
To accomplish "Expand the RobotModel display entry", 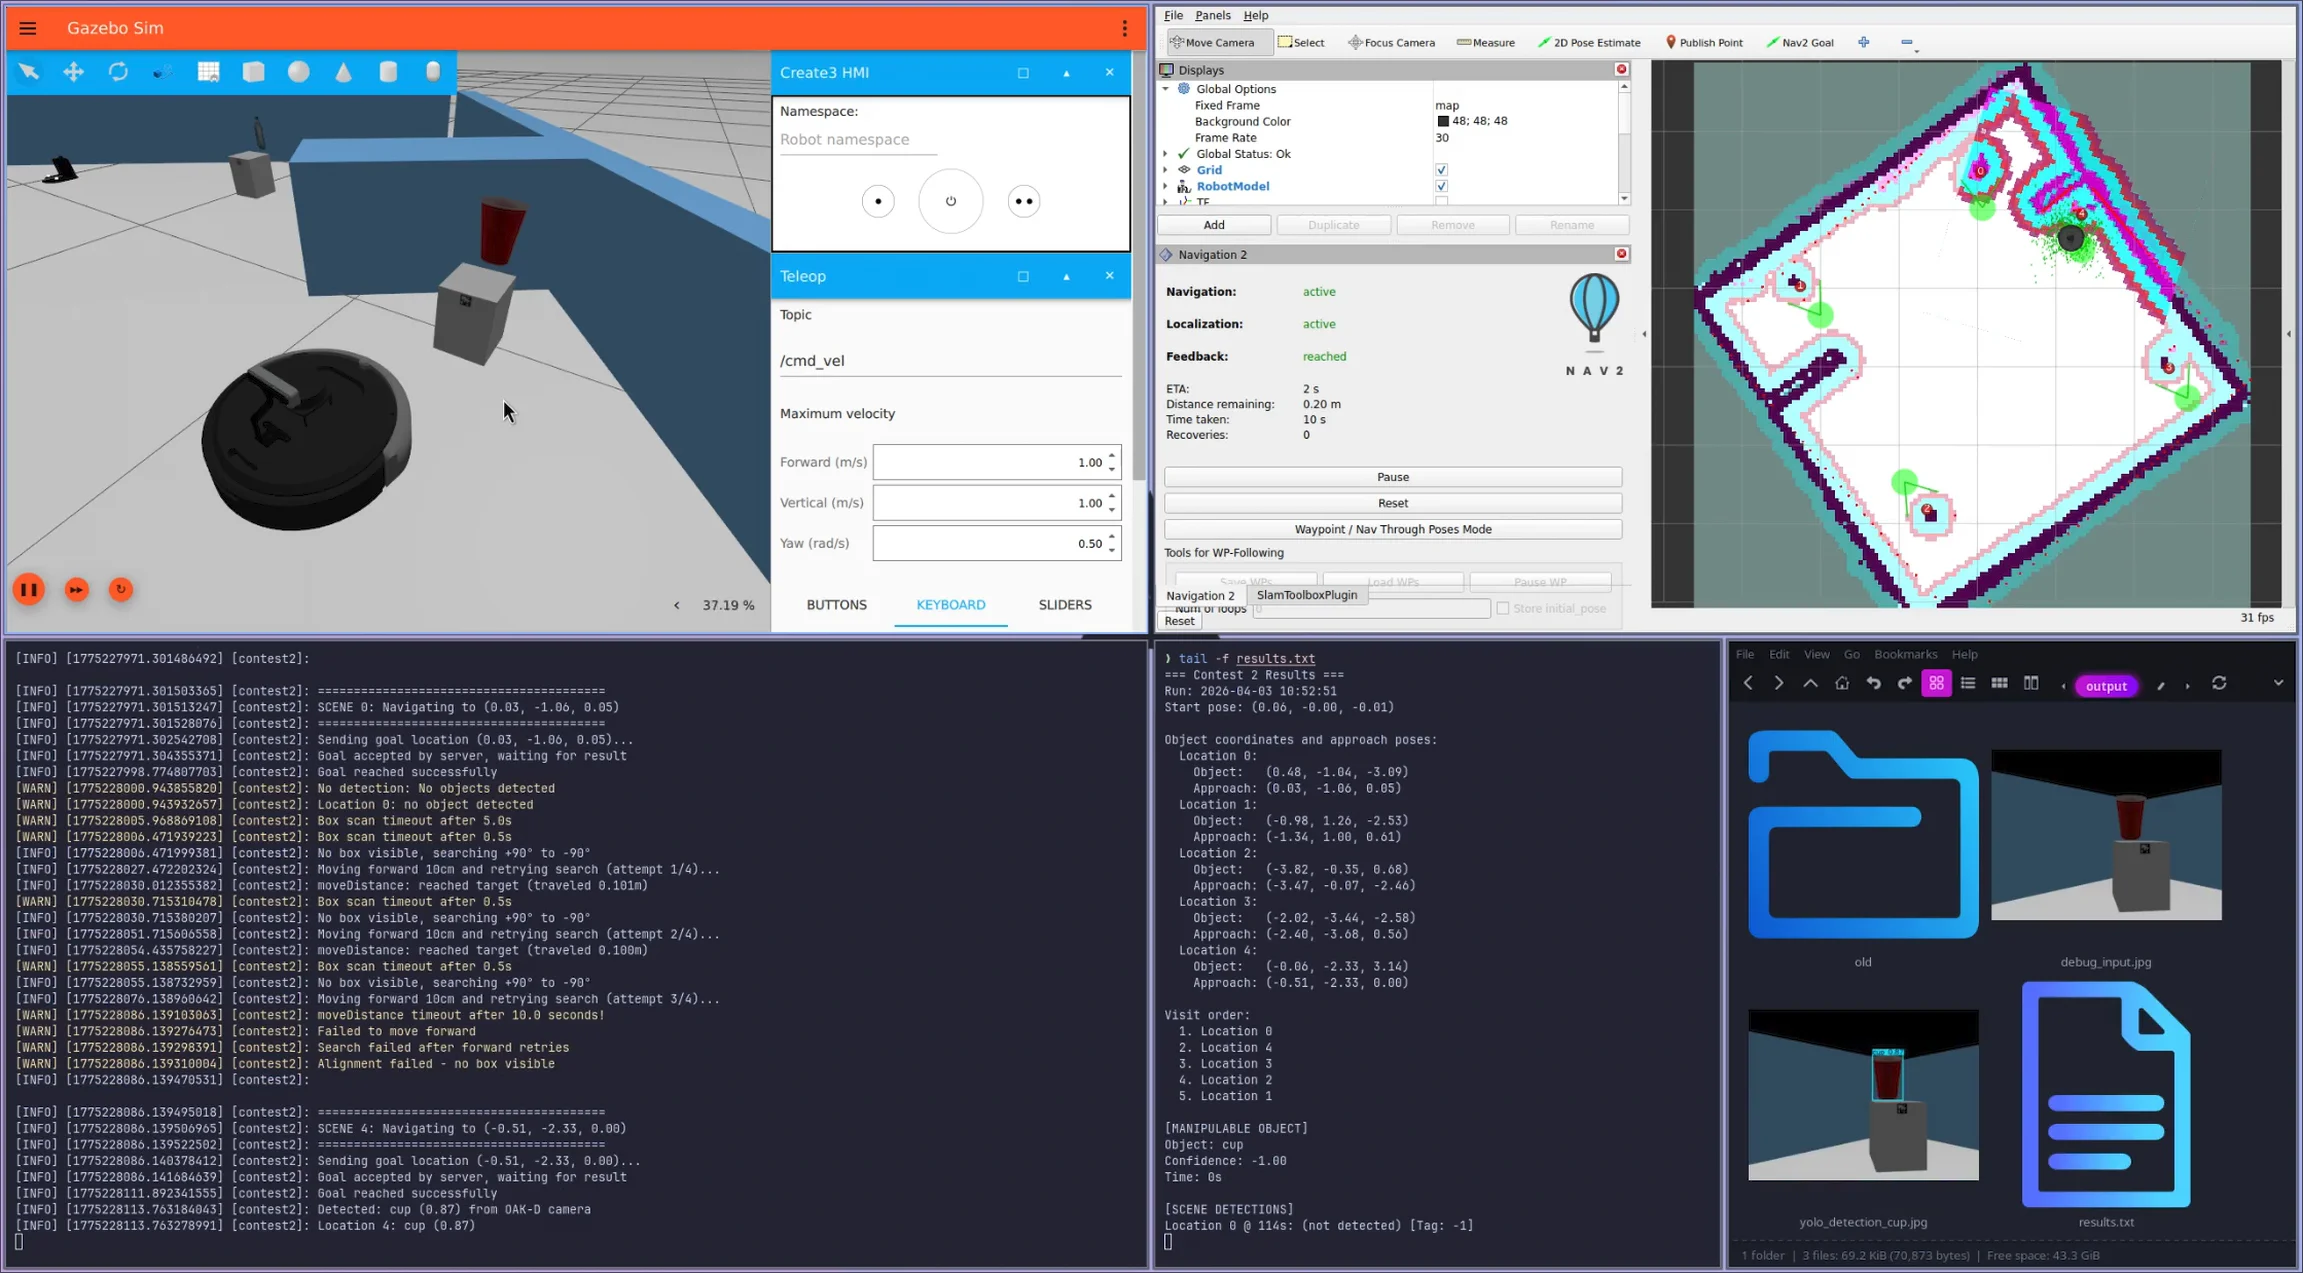I will click(x=1165, y=186).
